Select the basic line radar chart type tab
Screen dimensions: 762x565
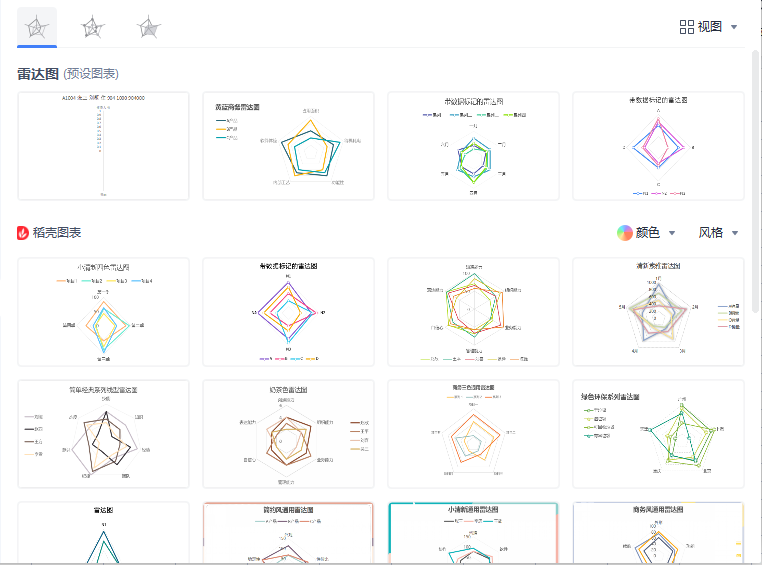(x=37, y=27)
